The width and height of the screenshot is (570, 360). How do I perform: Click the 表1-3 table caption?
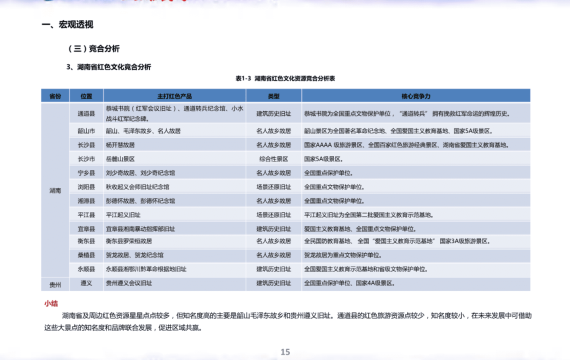pos(285,78)
